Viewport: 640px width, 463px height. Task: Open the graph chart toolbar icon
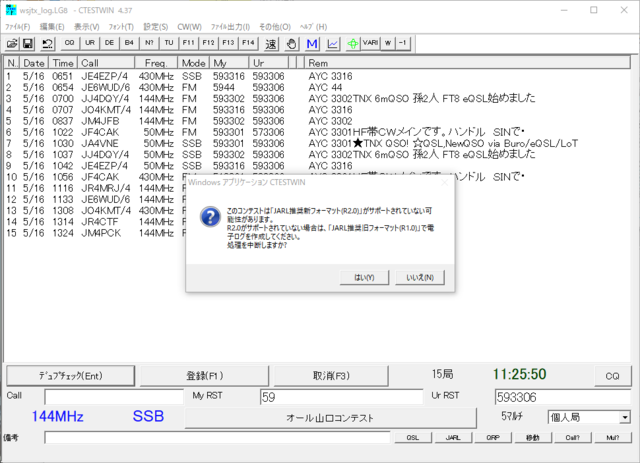[333, 44]
